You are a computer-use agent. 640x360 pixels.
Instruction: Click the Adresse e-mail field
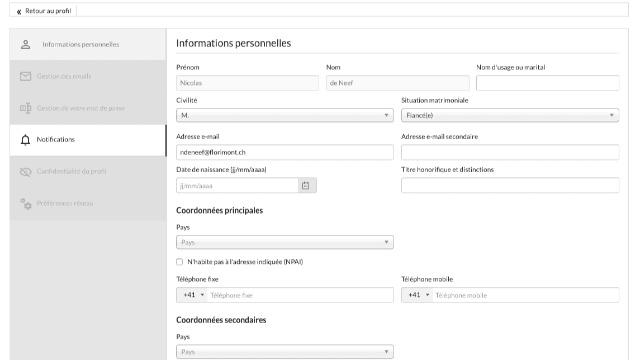[285, 152]
